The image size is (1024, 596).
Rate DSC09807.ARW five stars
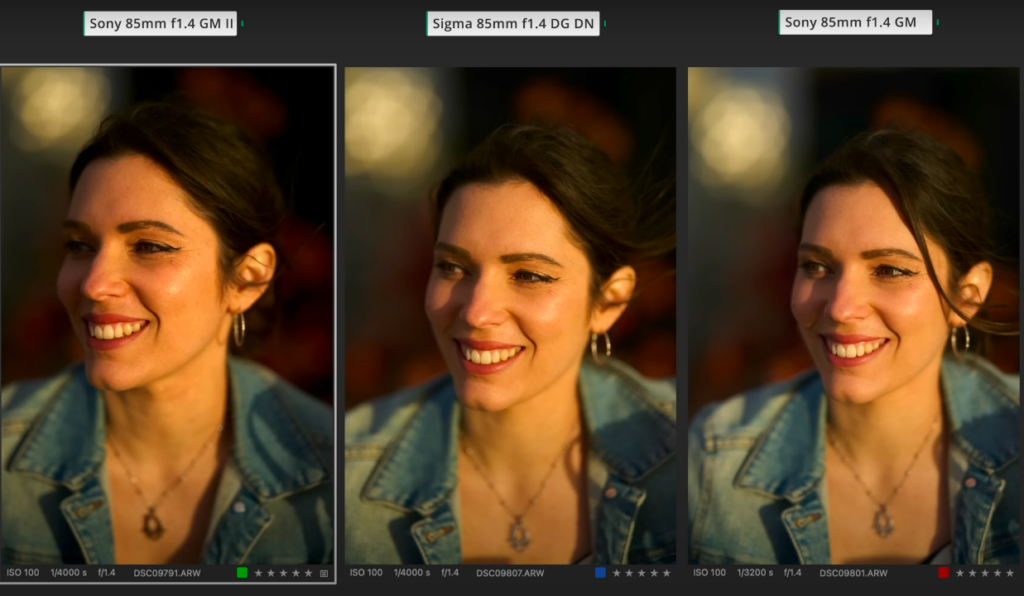point(667,573)
